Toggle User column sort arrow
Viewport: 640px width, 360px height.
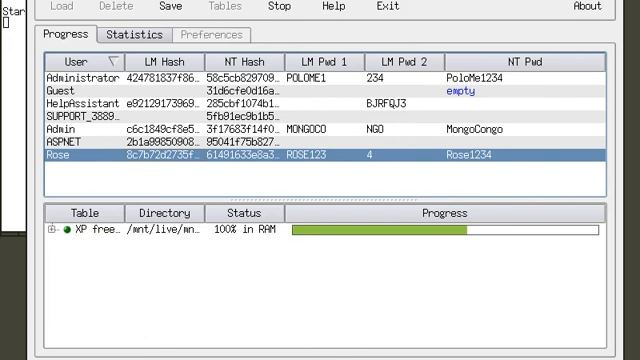coord(113,62)
